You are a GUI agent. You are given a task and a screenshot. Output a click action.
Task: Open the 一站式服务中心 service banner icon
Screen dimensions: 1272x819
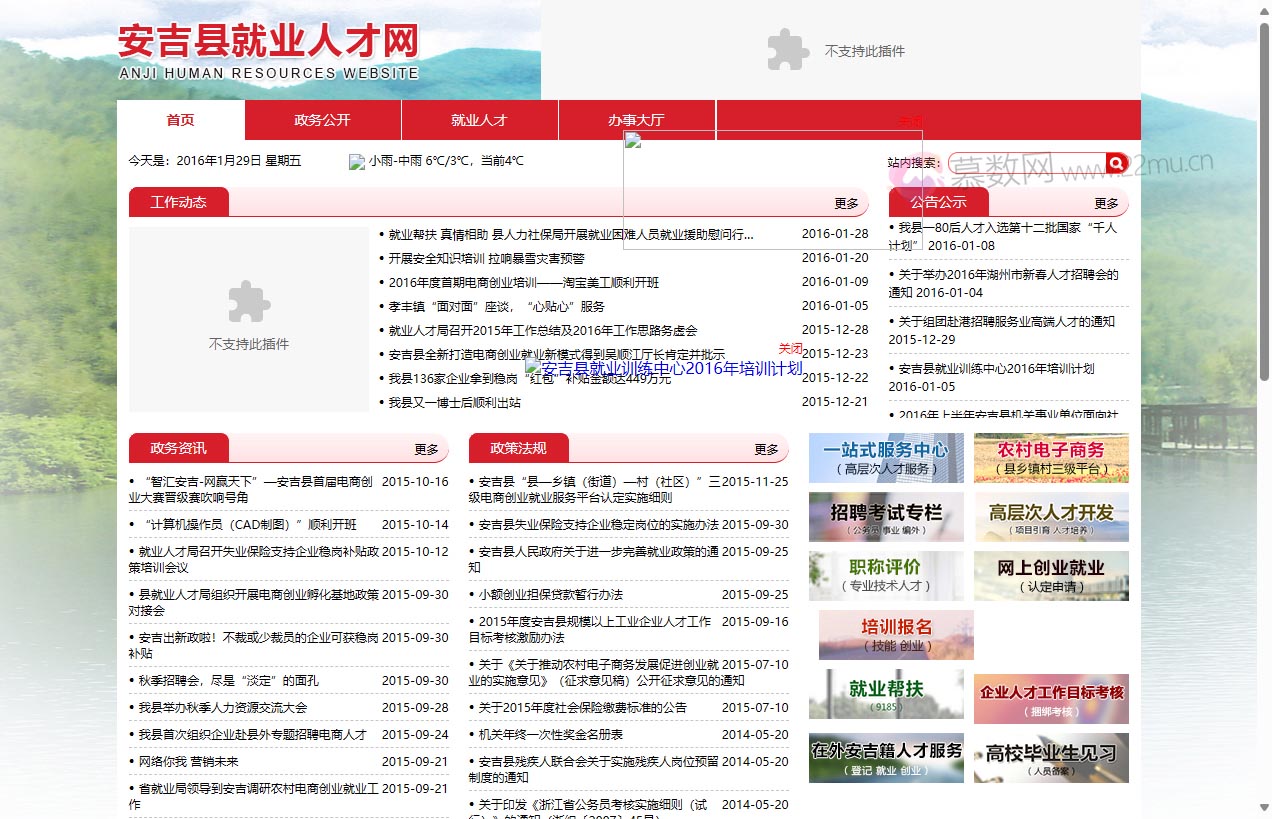click(886, 458)
